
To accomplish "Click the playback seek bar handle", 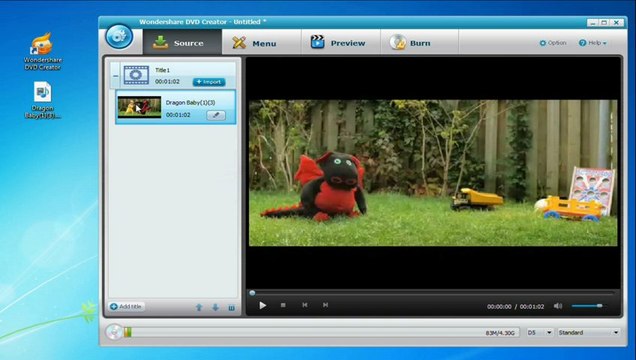I will coord(252,293).
